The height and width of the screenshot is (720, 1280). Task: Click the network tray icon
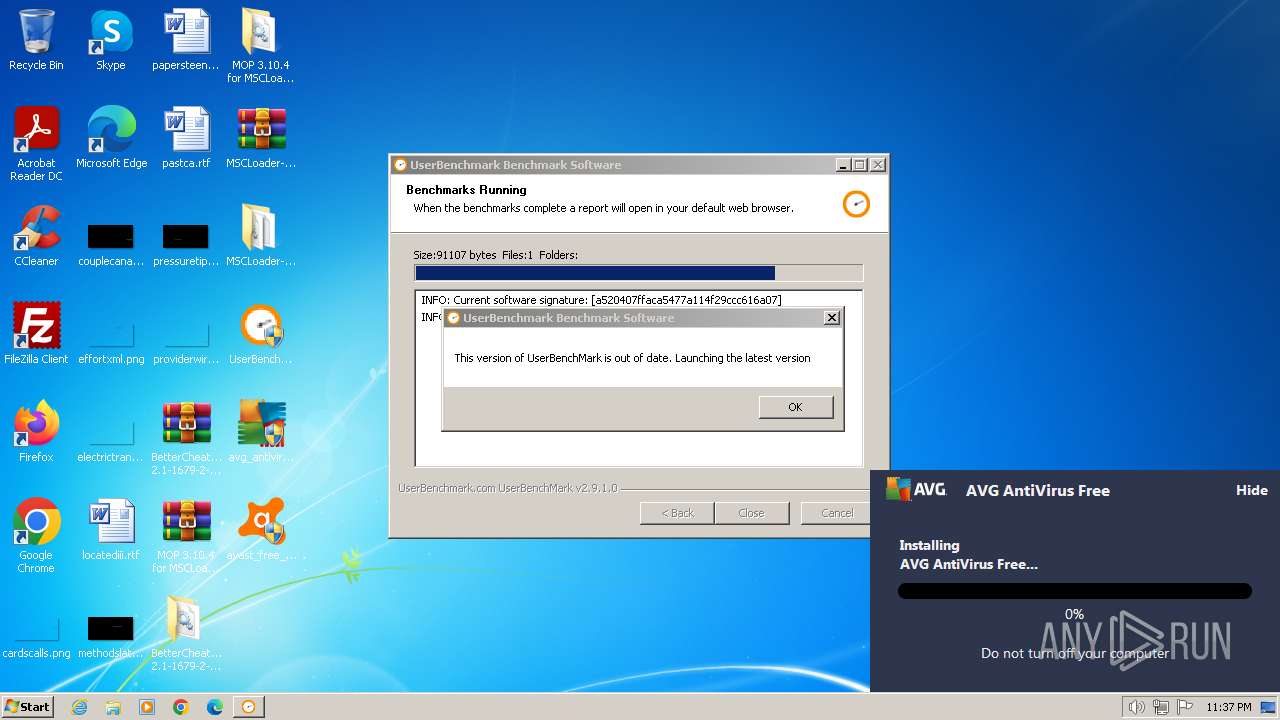(x=1161, y=707)
